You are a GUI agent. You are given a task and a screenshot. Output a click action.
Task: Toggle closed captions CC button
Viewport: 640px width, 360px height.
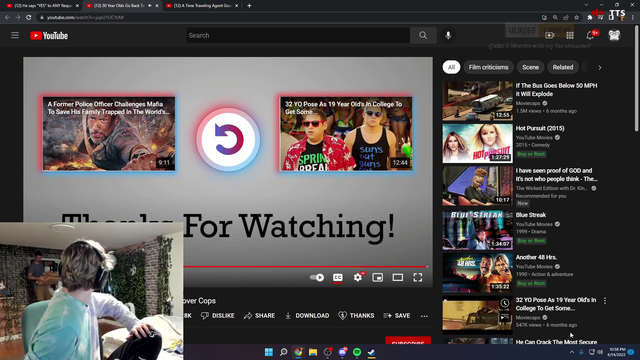click(x=338, y=278)
